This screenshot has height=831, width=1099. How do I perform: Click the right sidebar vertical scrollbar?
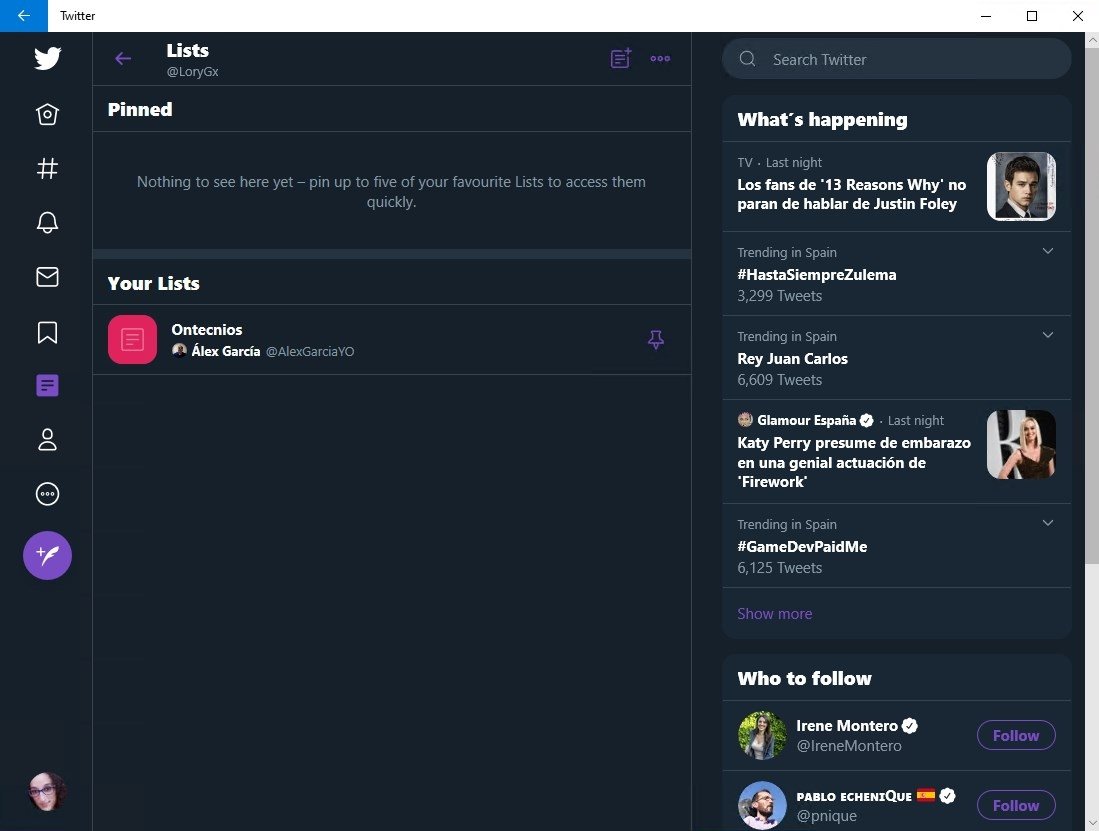pyautogui.click(x=1091, y=305)
